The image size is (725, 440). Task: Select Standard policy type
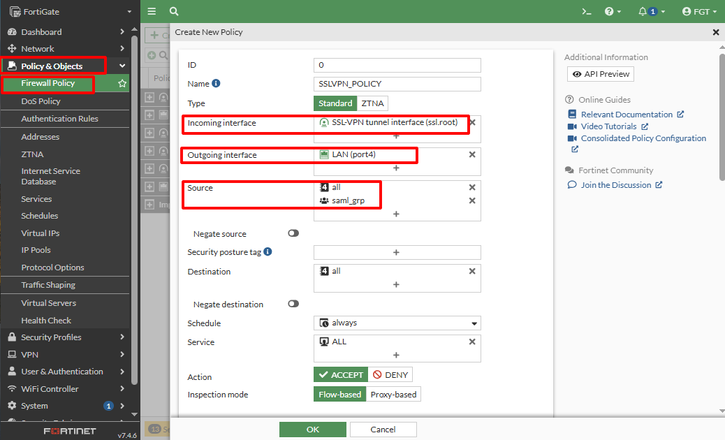click(335, 103)
